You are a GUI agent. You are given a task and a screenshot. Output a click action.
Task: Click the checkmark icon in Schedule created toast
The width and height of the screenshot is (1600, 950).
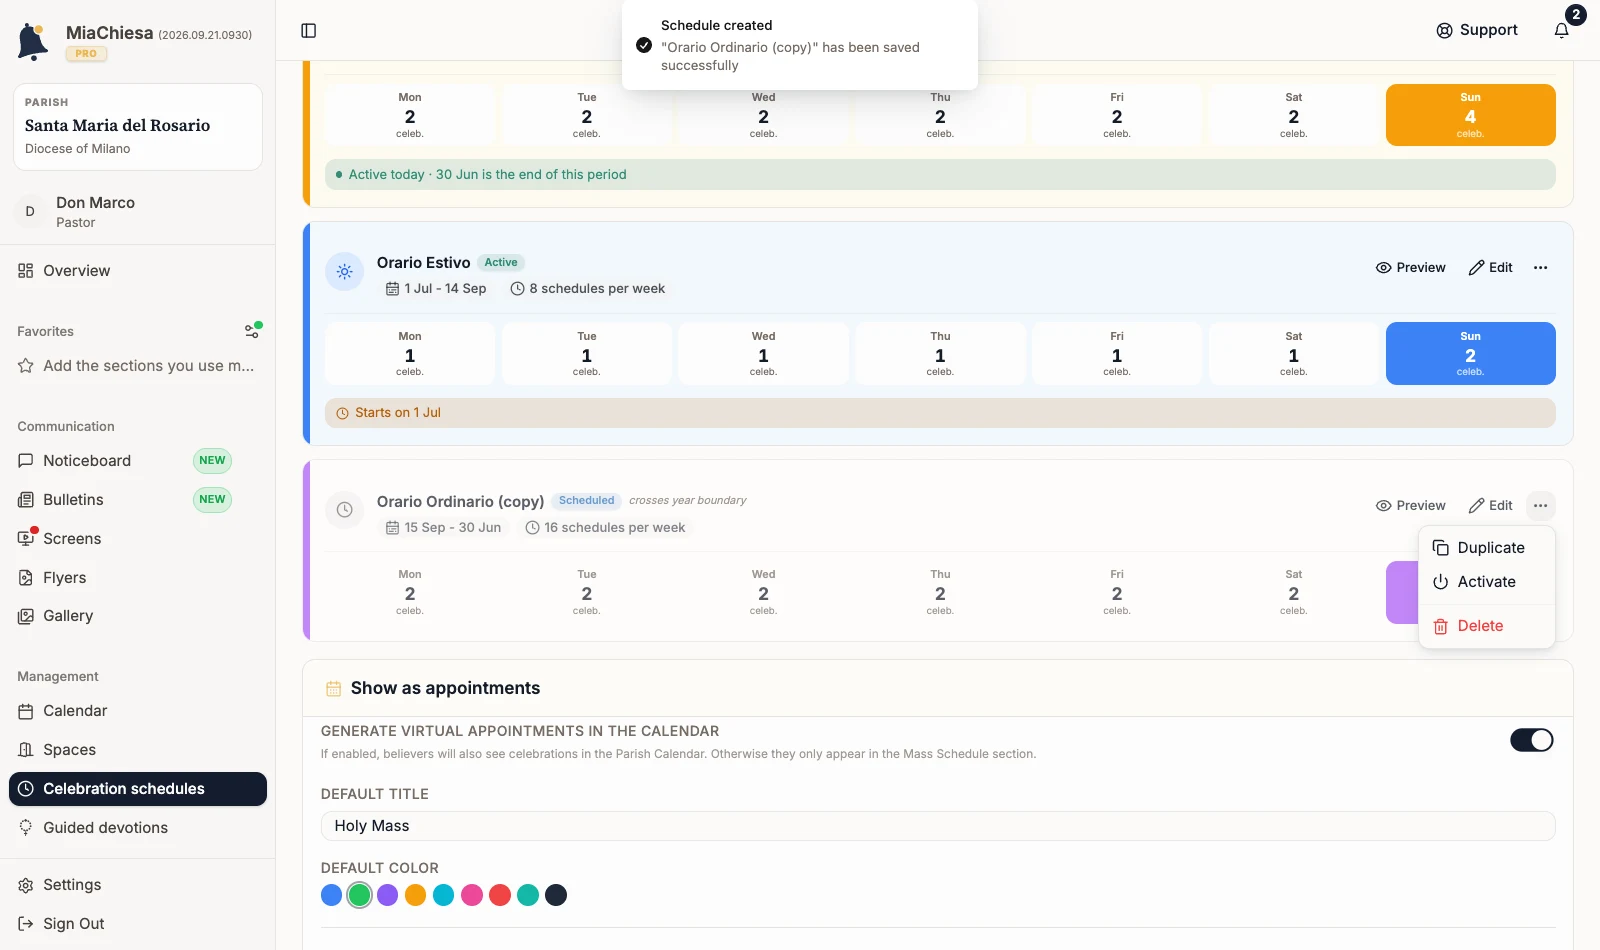tap(644, 45)
